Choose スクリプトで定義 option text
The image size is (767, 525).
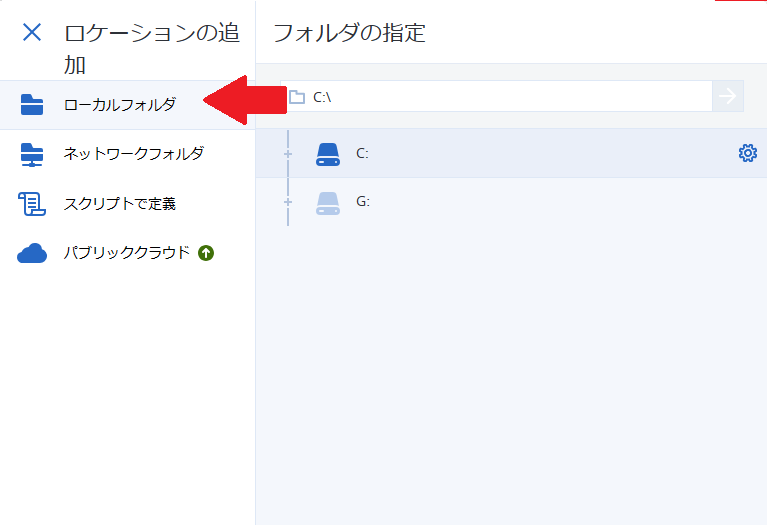click(x=120, y=204)
